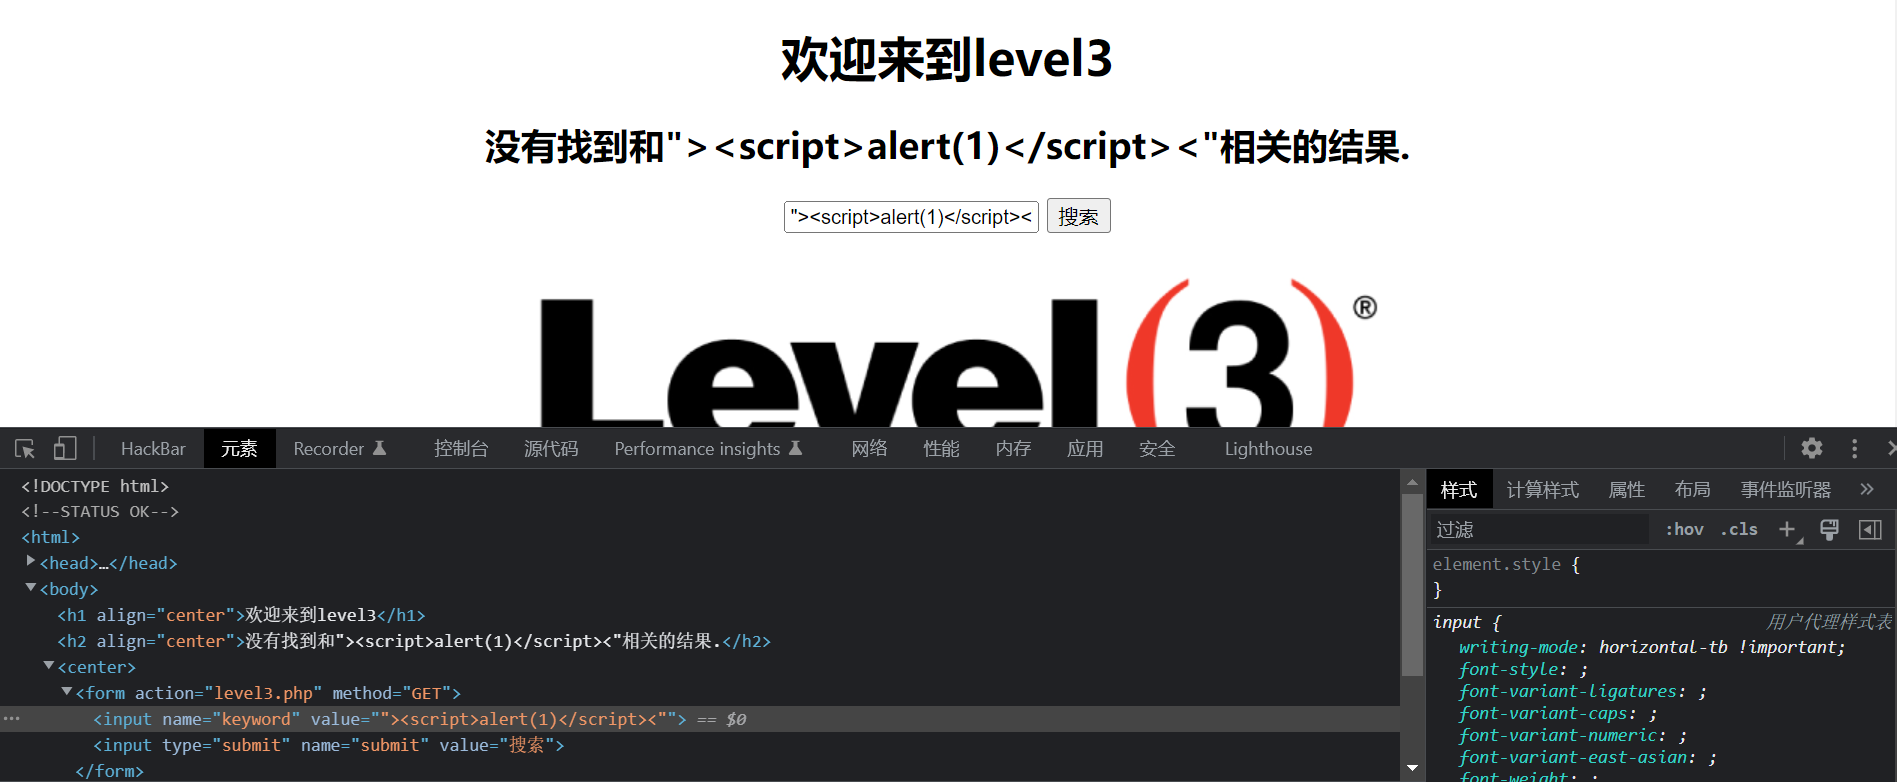The height and width of the screenshot is (782, 1897).
Task: Click the font-variant-ligatures property
Action: (x=1582, y=691)
